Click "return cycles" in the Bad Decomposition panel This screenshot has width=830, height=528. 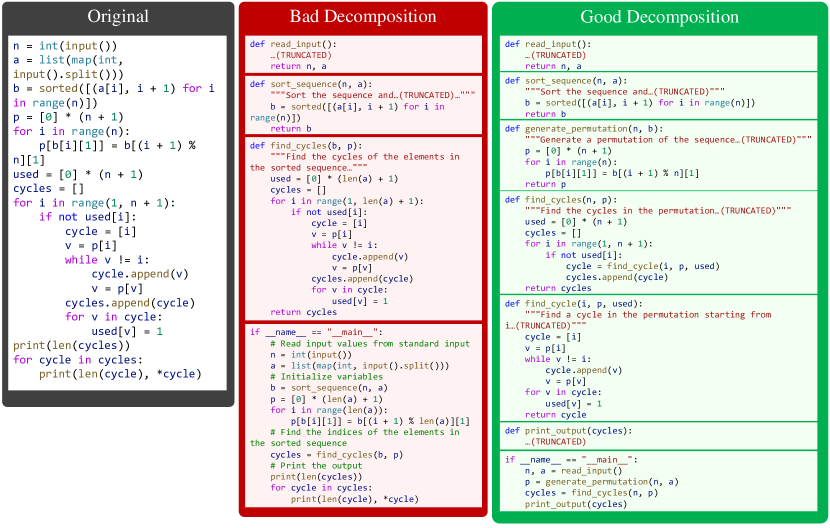[x=303, y=312]
